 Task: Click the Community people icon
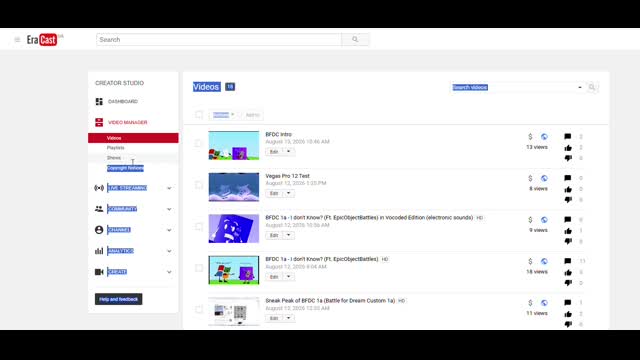(x=99, y=209)
